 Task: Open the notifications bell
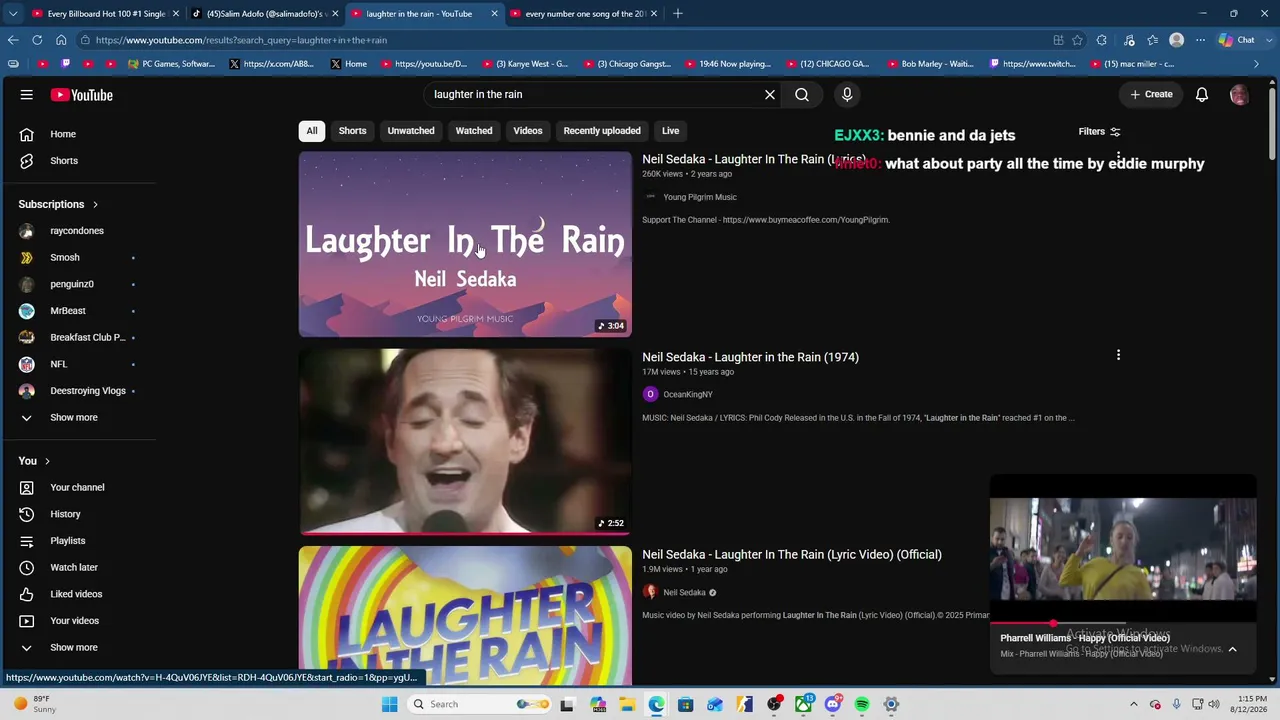tap(1202, 95)
